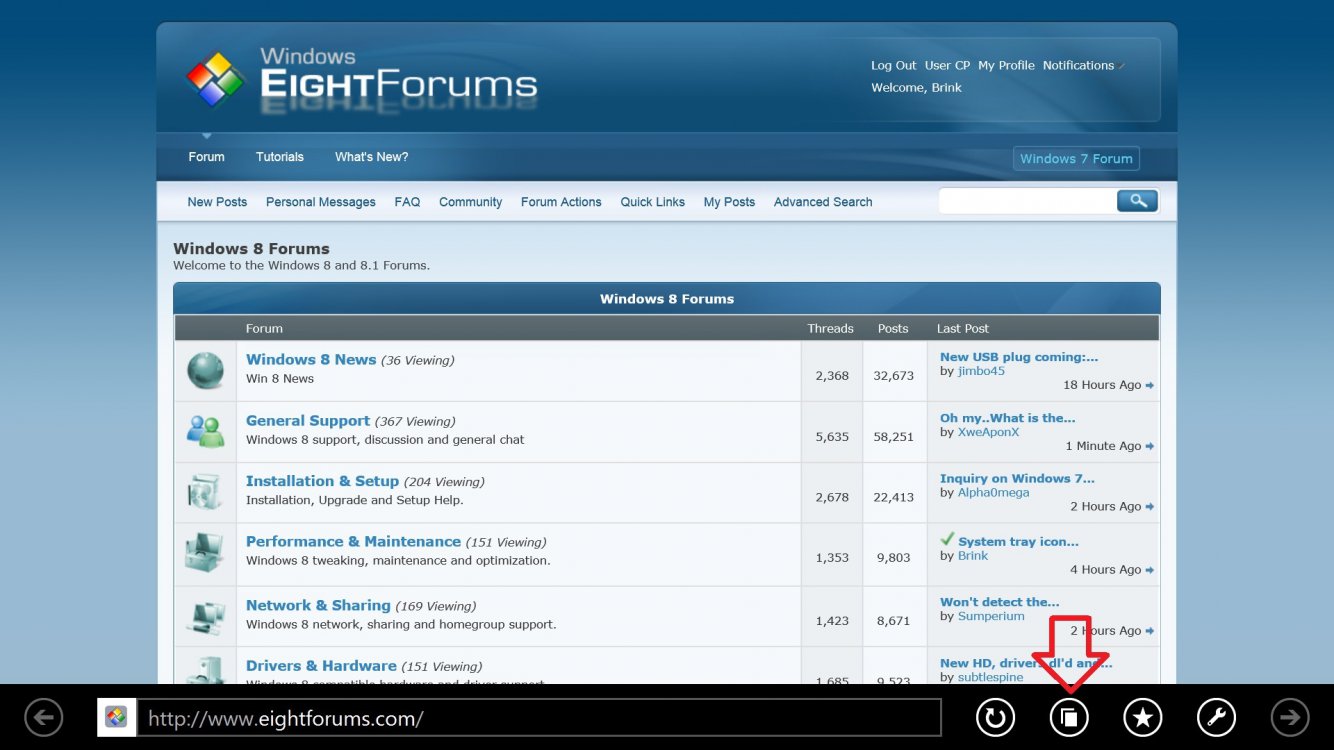Viewport: 1334px width, 750px height.
Task: Click the Favorites star icon
Action: [1143, 717]
